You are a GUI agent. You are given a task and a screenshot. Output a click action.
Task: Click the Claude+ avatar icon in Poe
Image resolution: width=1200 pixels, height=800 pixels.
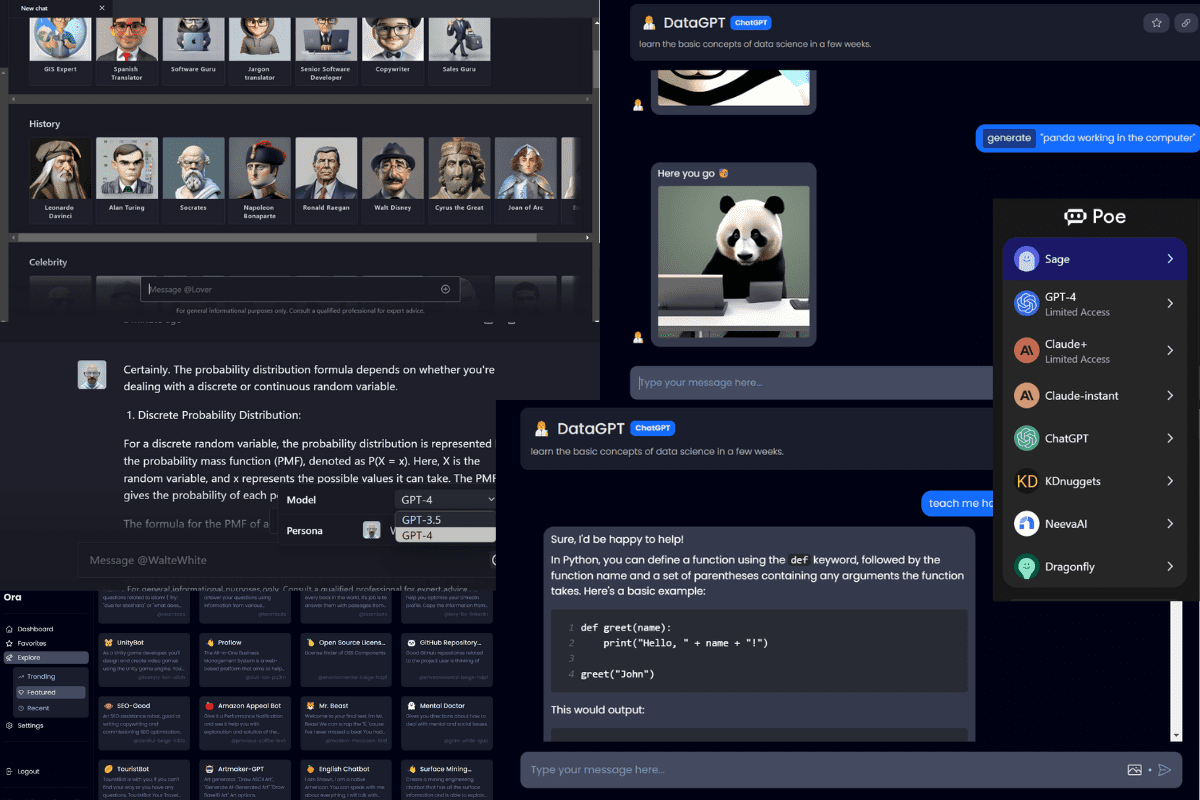pos(1026,350)
